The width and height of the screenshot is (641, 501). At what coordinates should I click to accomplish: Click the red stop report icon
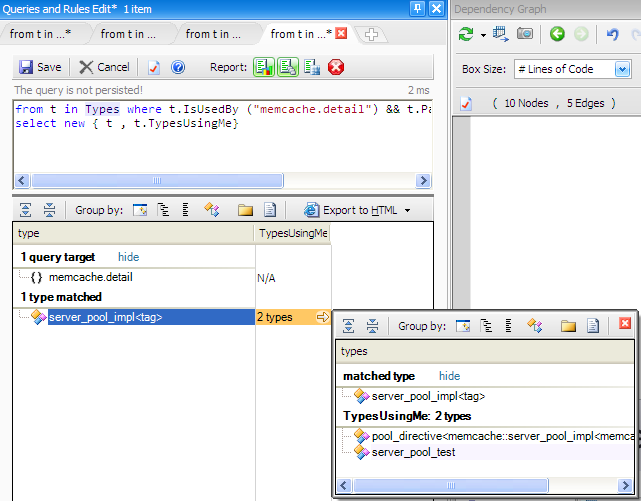click(336, 67)
